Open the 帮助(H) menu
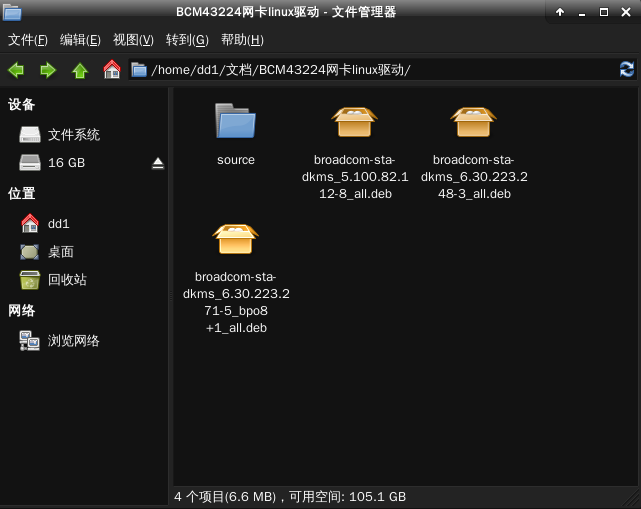 click(241, 40)
